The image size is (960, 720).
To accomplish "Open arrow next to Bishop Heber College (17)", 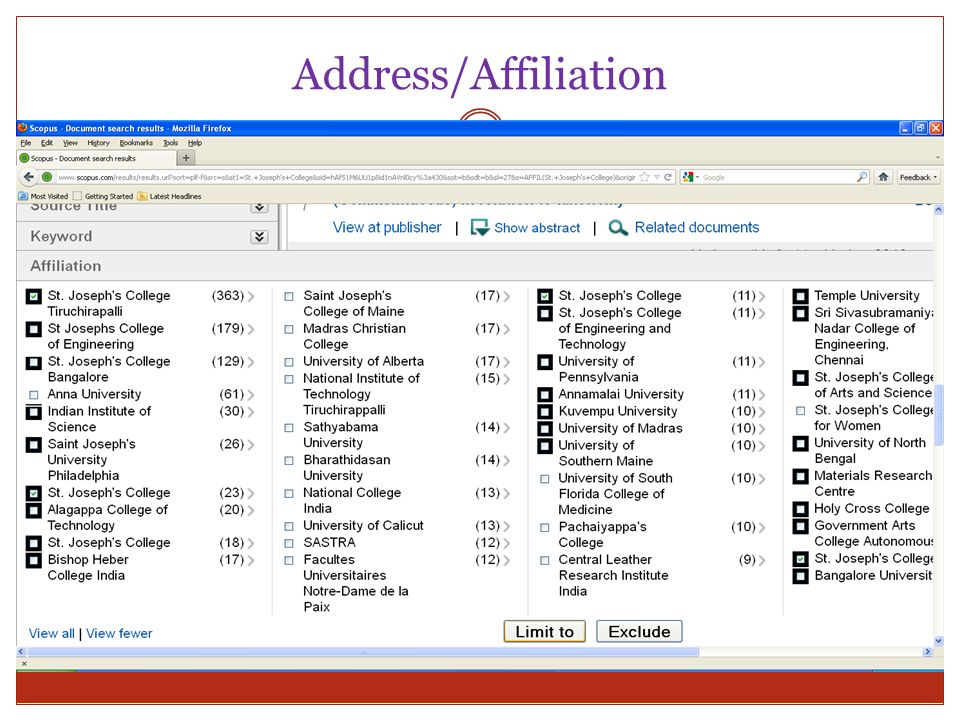I will (250, 560).
